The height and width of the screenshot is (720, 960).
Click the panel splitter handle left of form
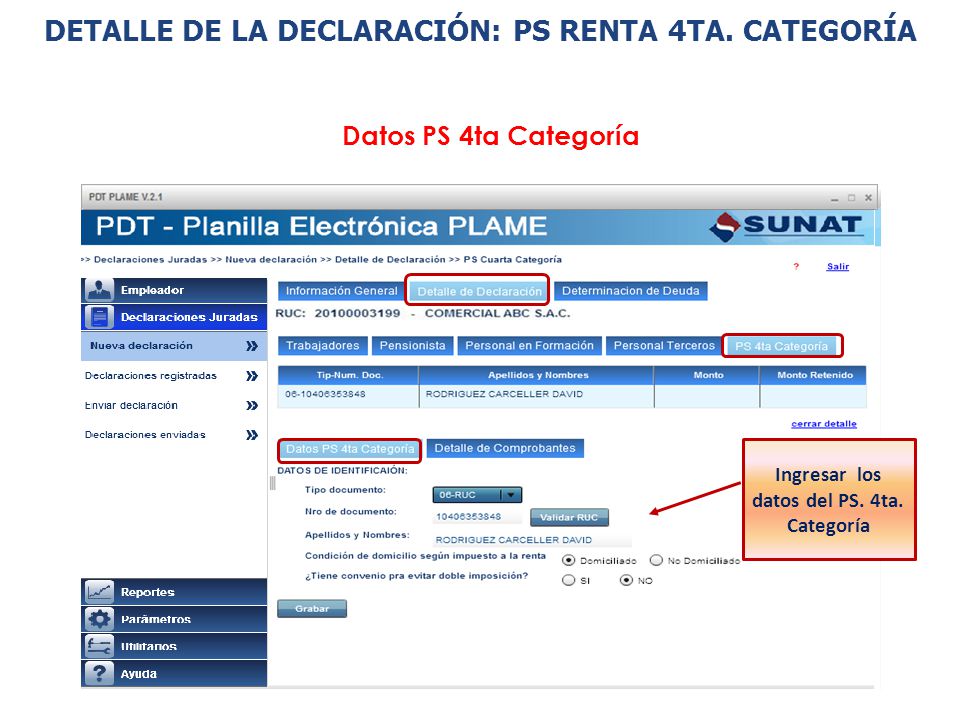pyautogui.click(x=272, y=484)
